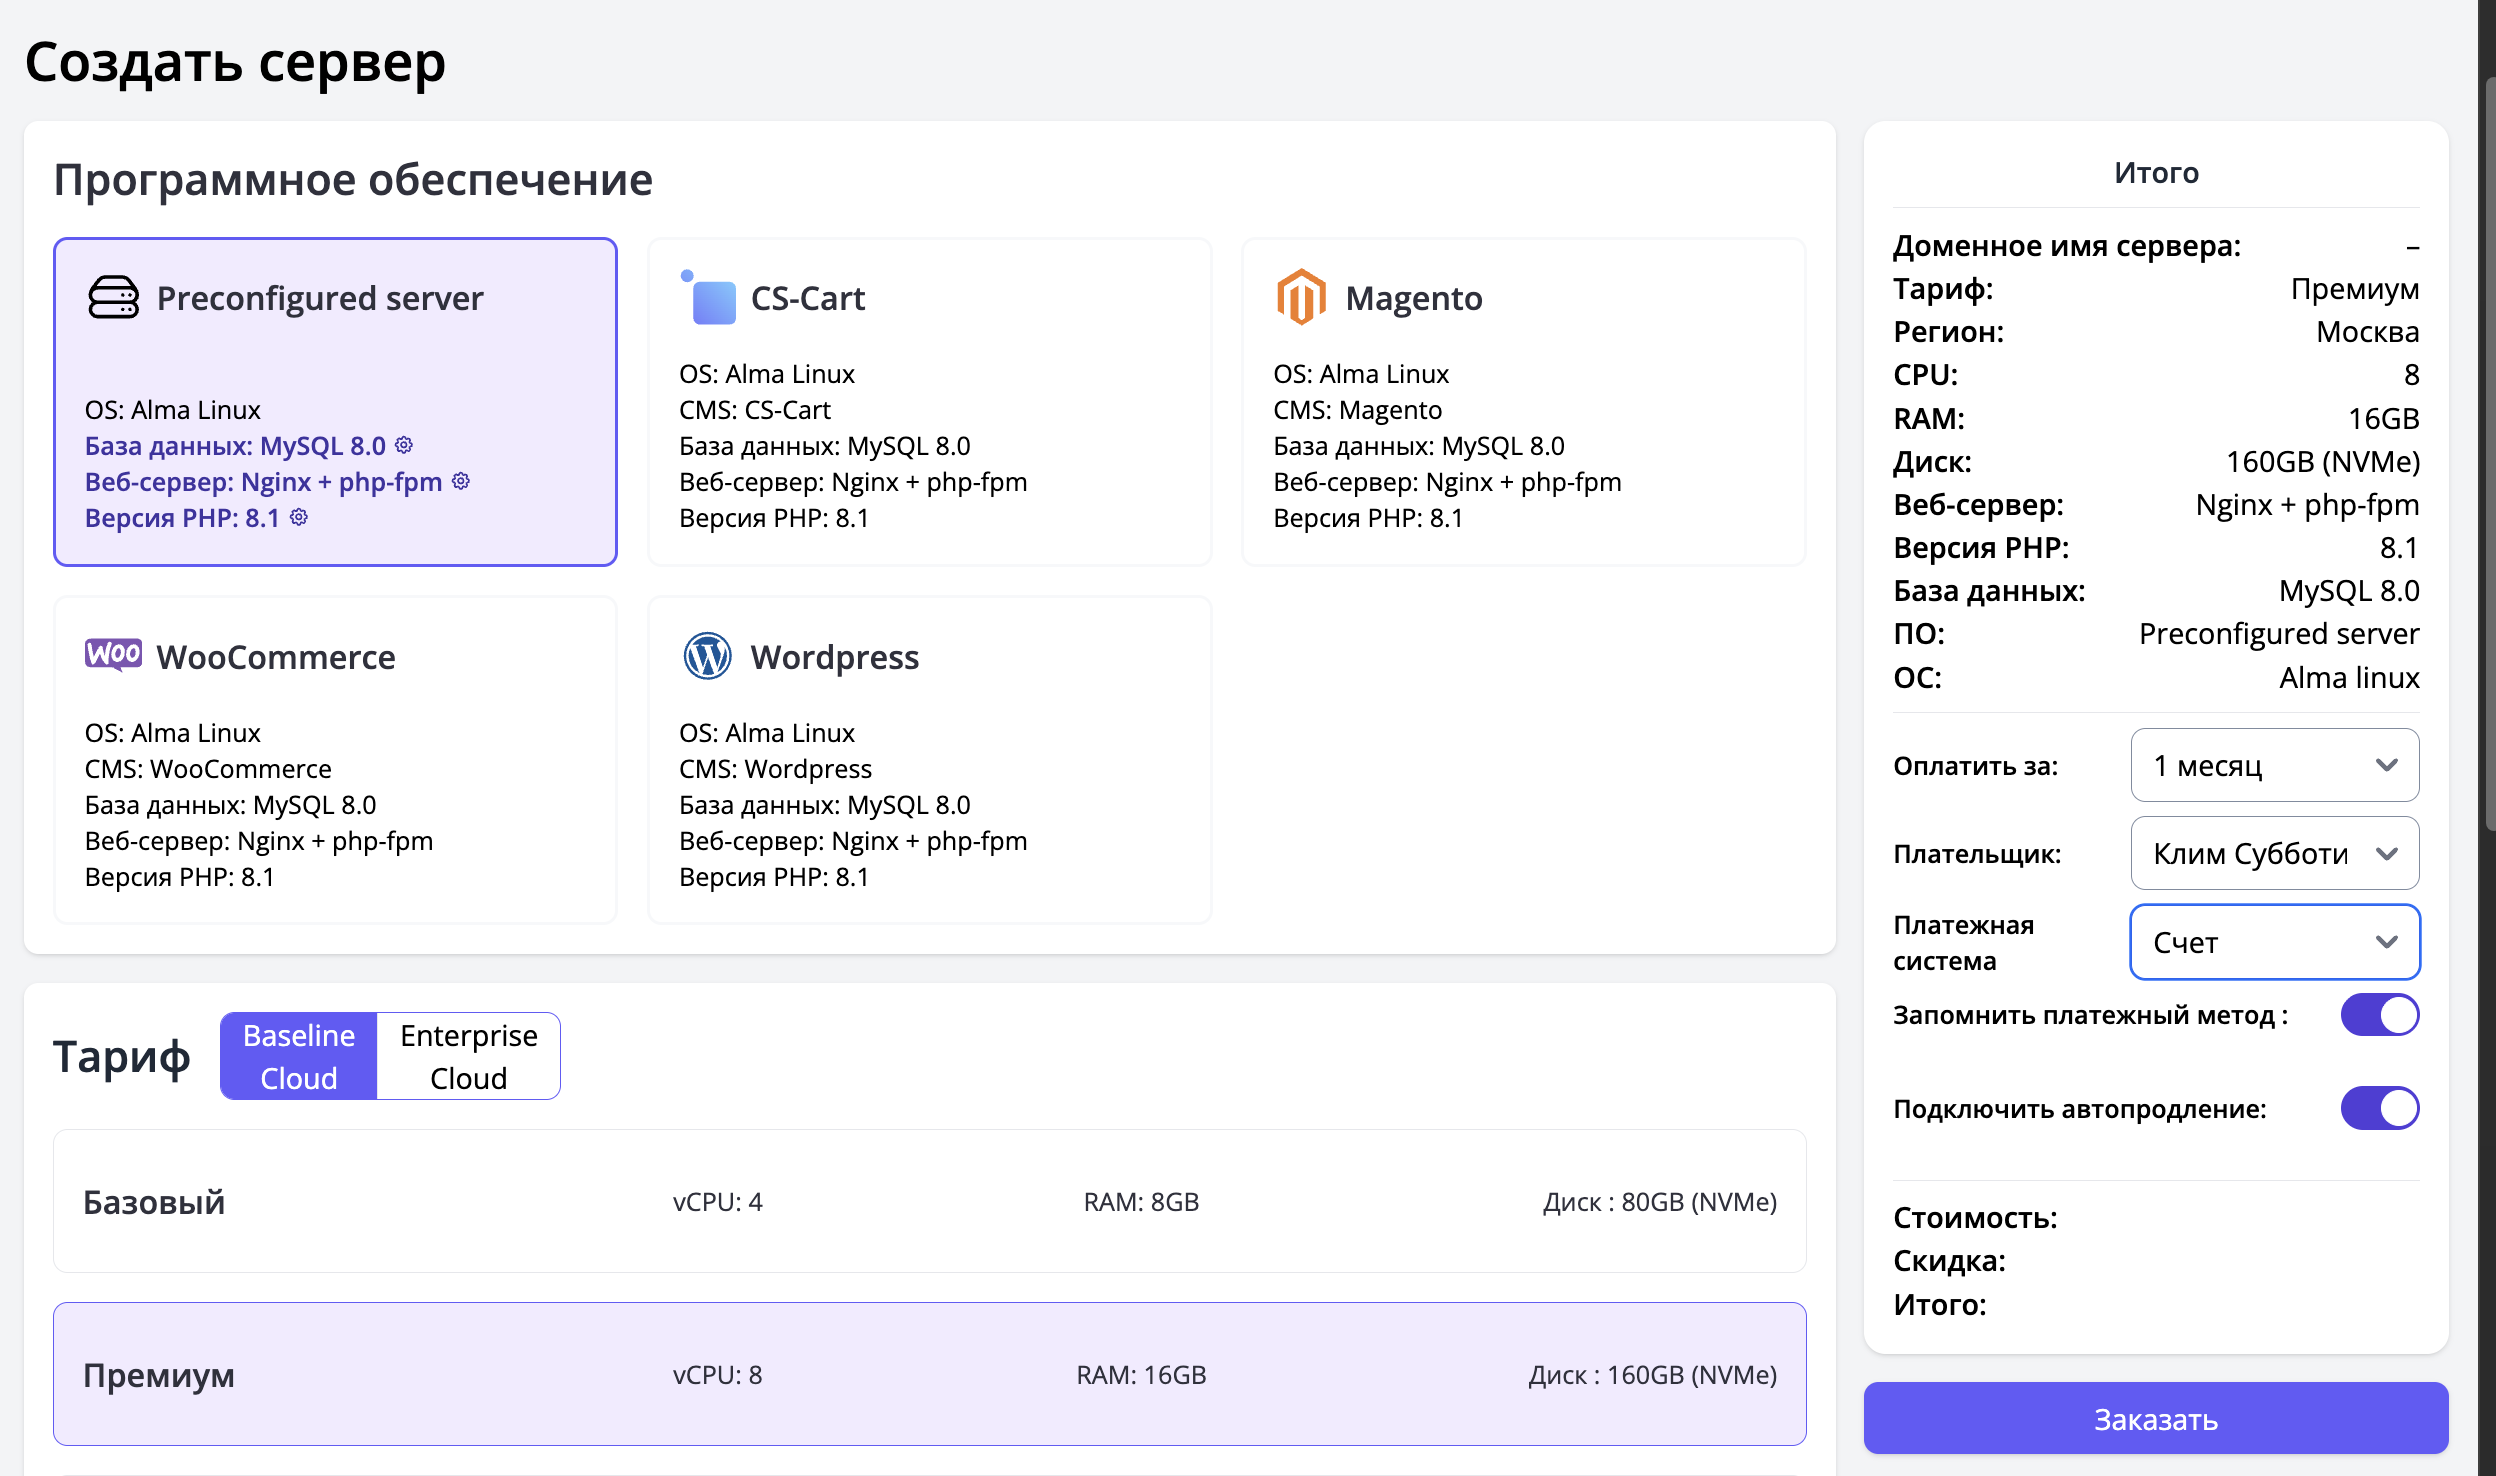Open MySQL 8.0 database settings gear
The height and width of the screenshot is (1476, 2496).
click(x=404, y=445)
